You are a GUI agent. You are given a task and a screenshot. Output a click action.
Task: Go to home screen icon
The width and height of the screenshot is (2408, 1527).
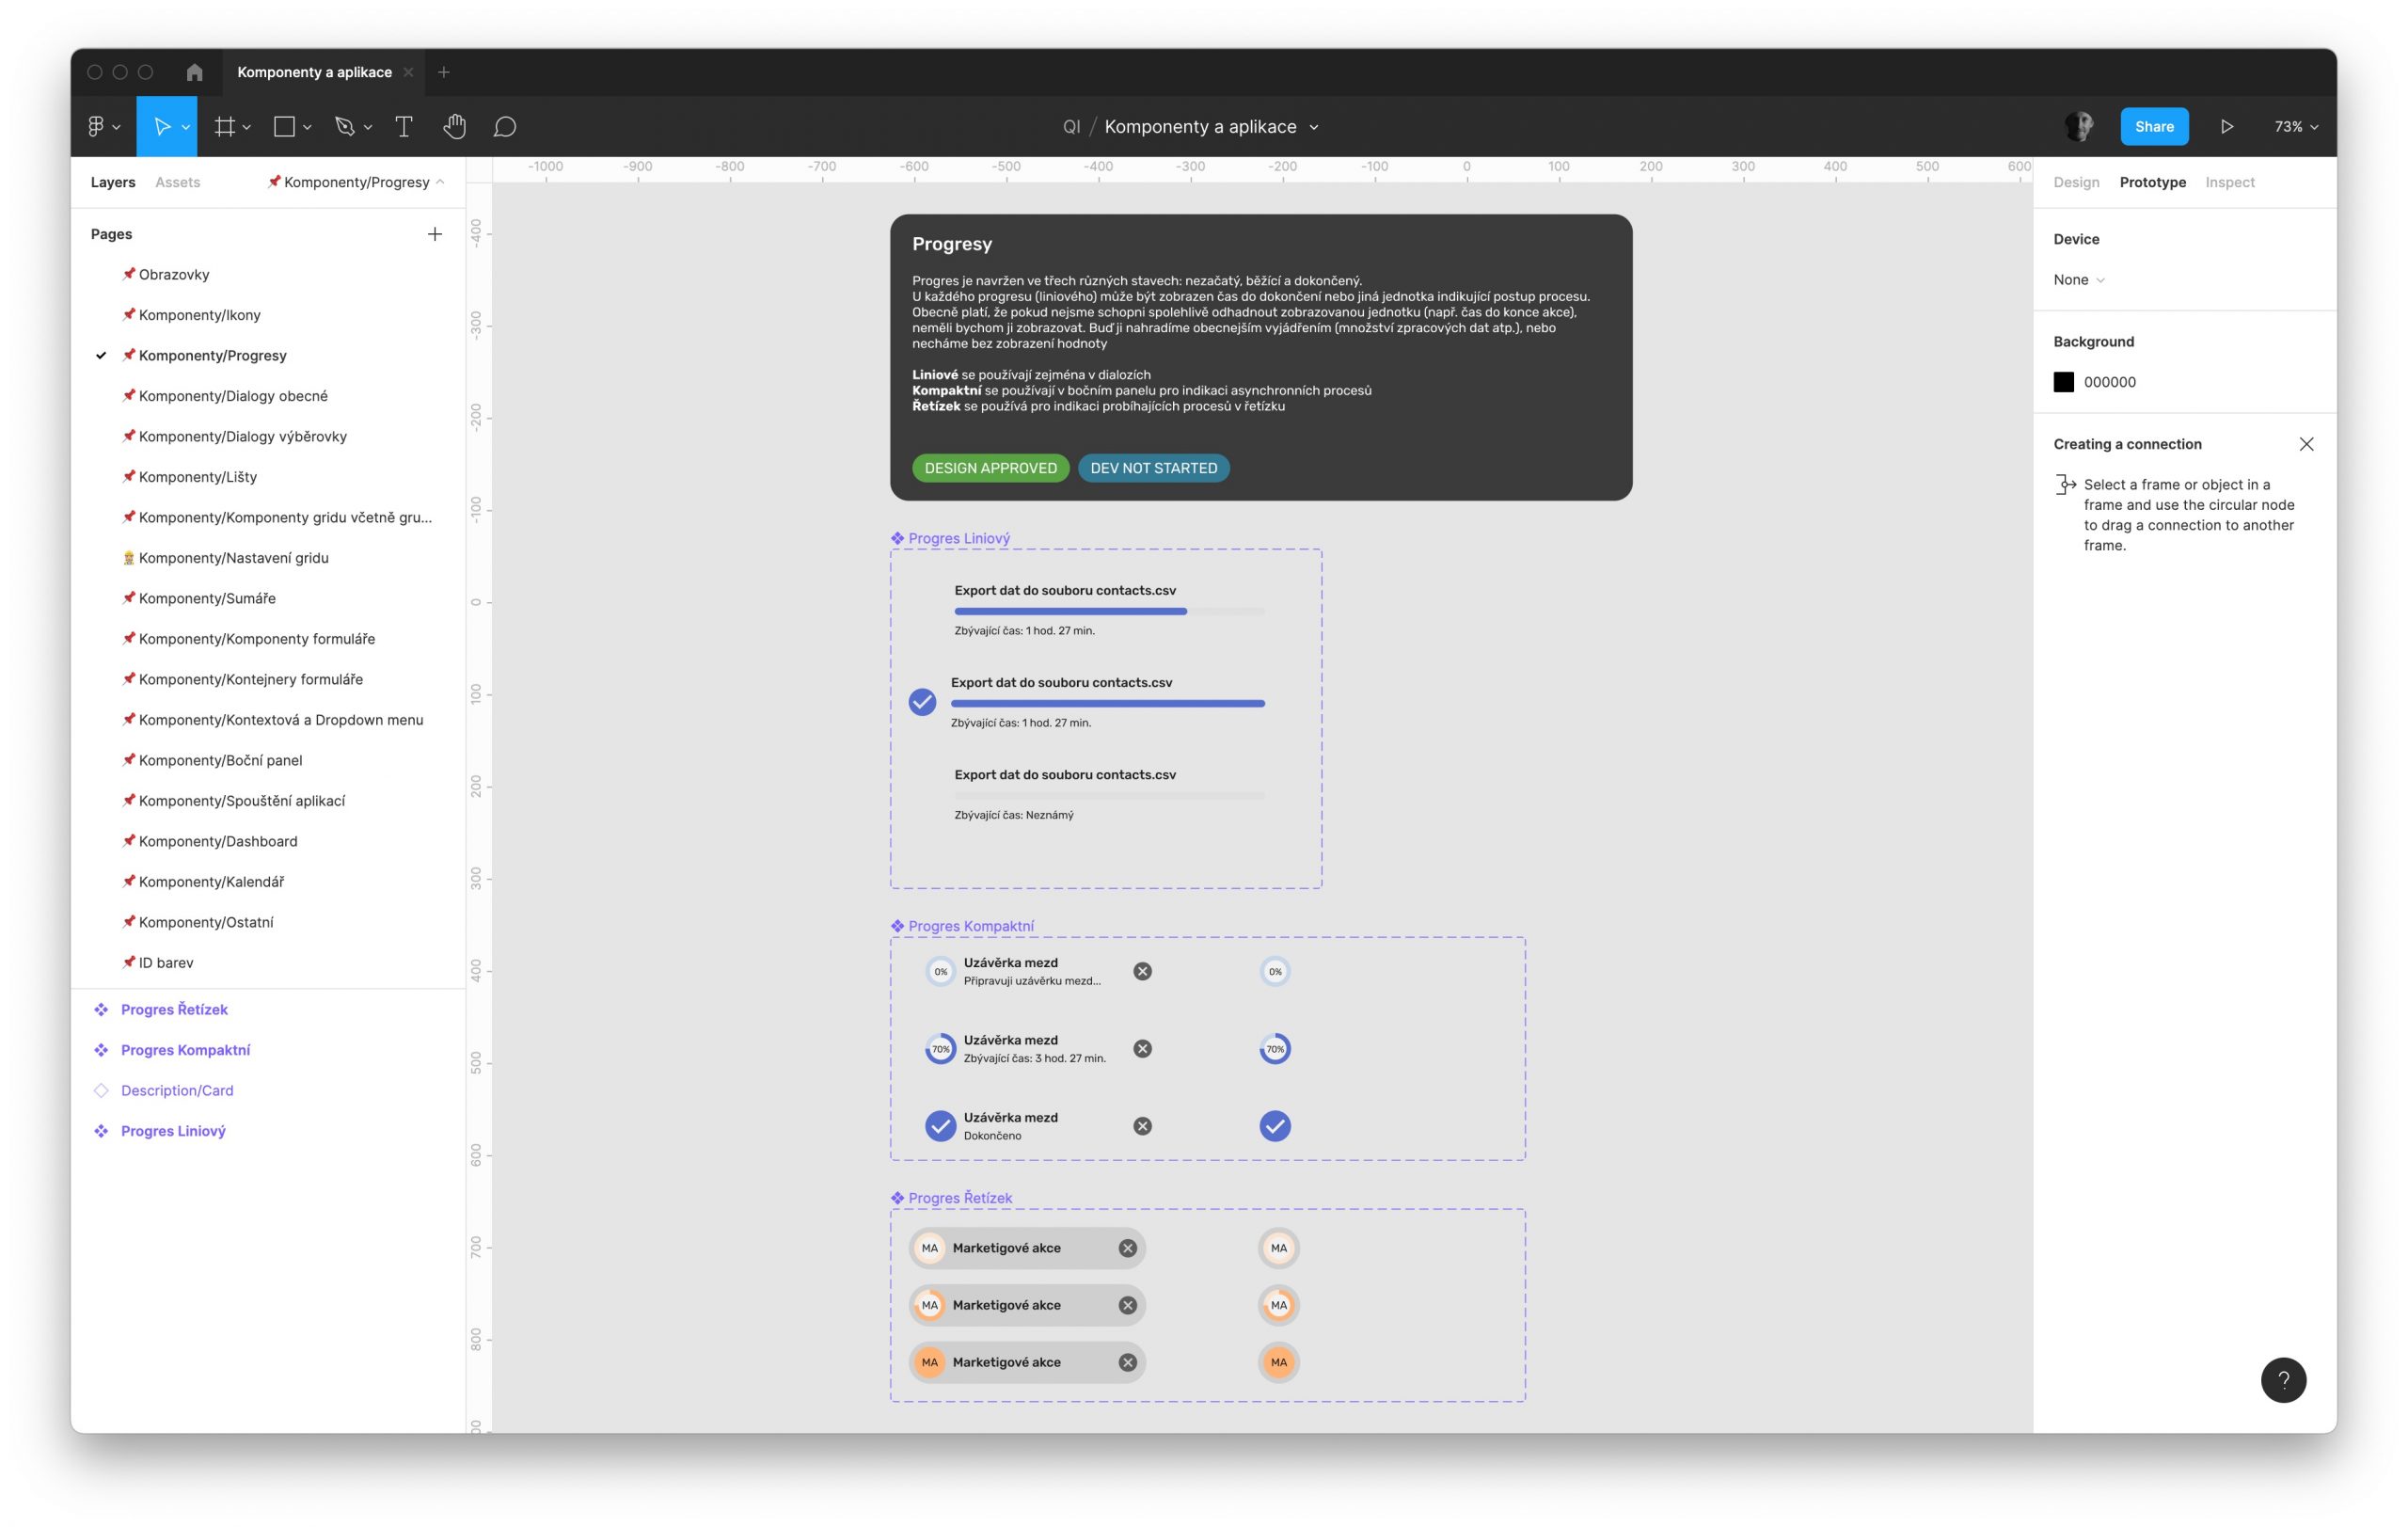point(194,72)
